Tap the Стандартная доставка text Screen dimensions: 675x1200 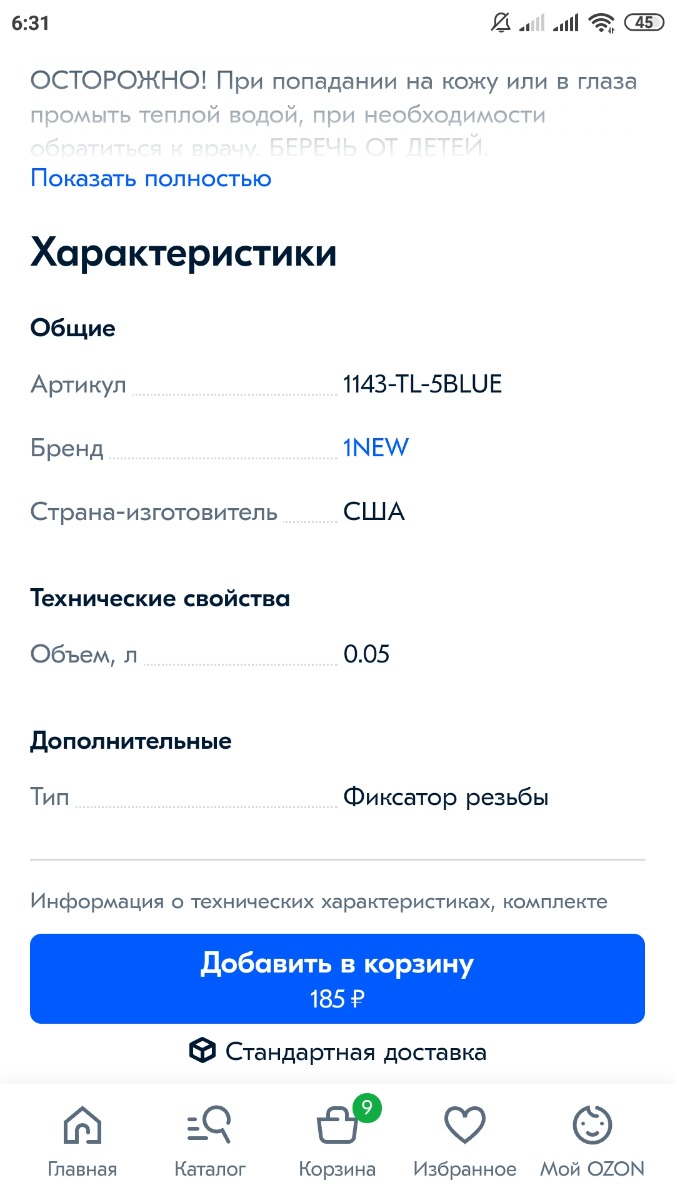tap(356, 1052)
